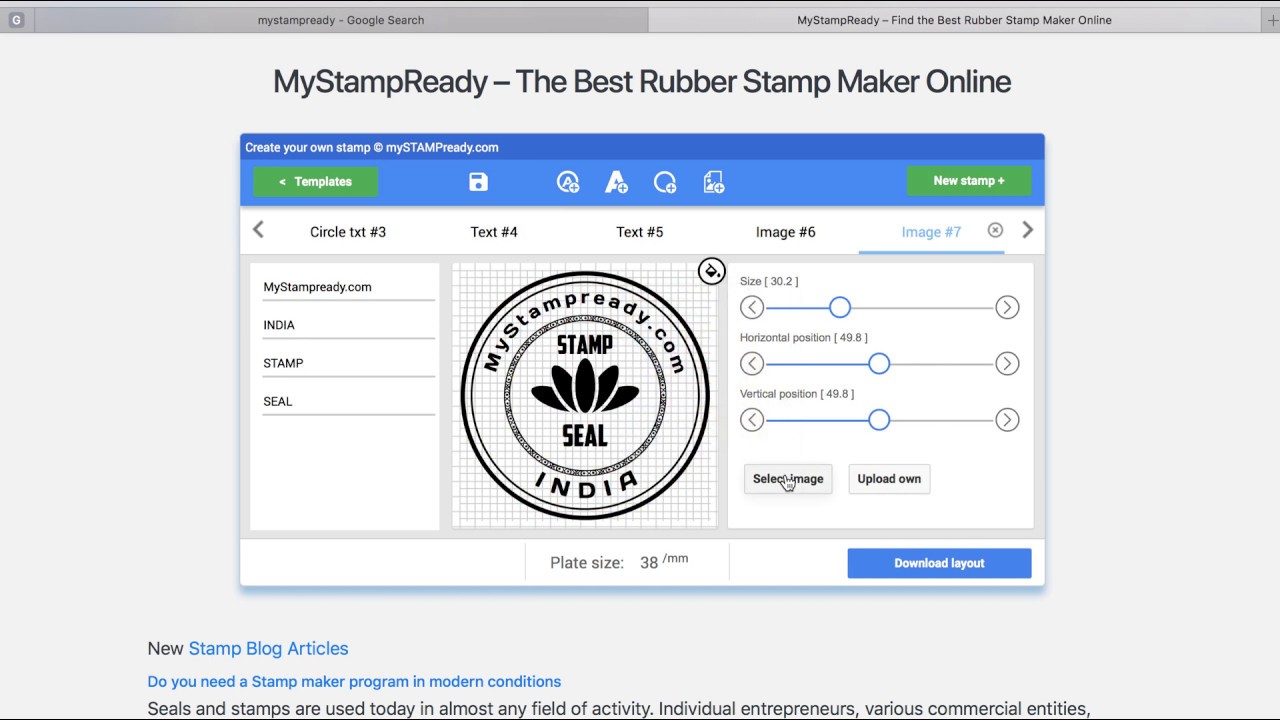Open the stamp maker program article link
This screenshot has height=720, width=1280.
click(x=354, y=682)
